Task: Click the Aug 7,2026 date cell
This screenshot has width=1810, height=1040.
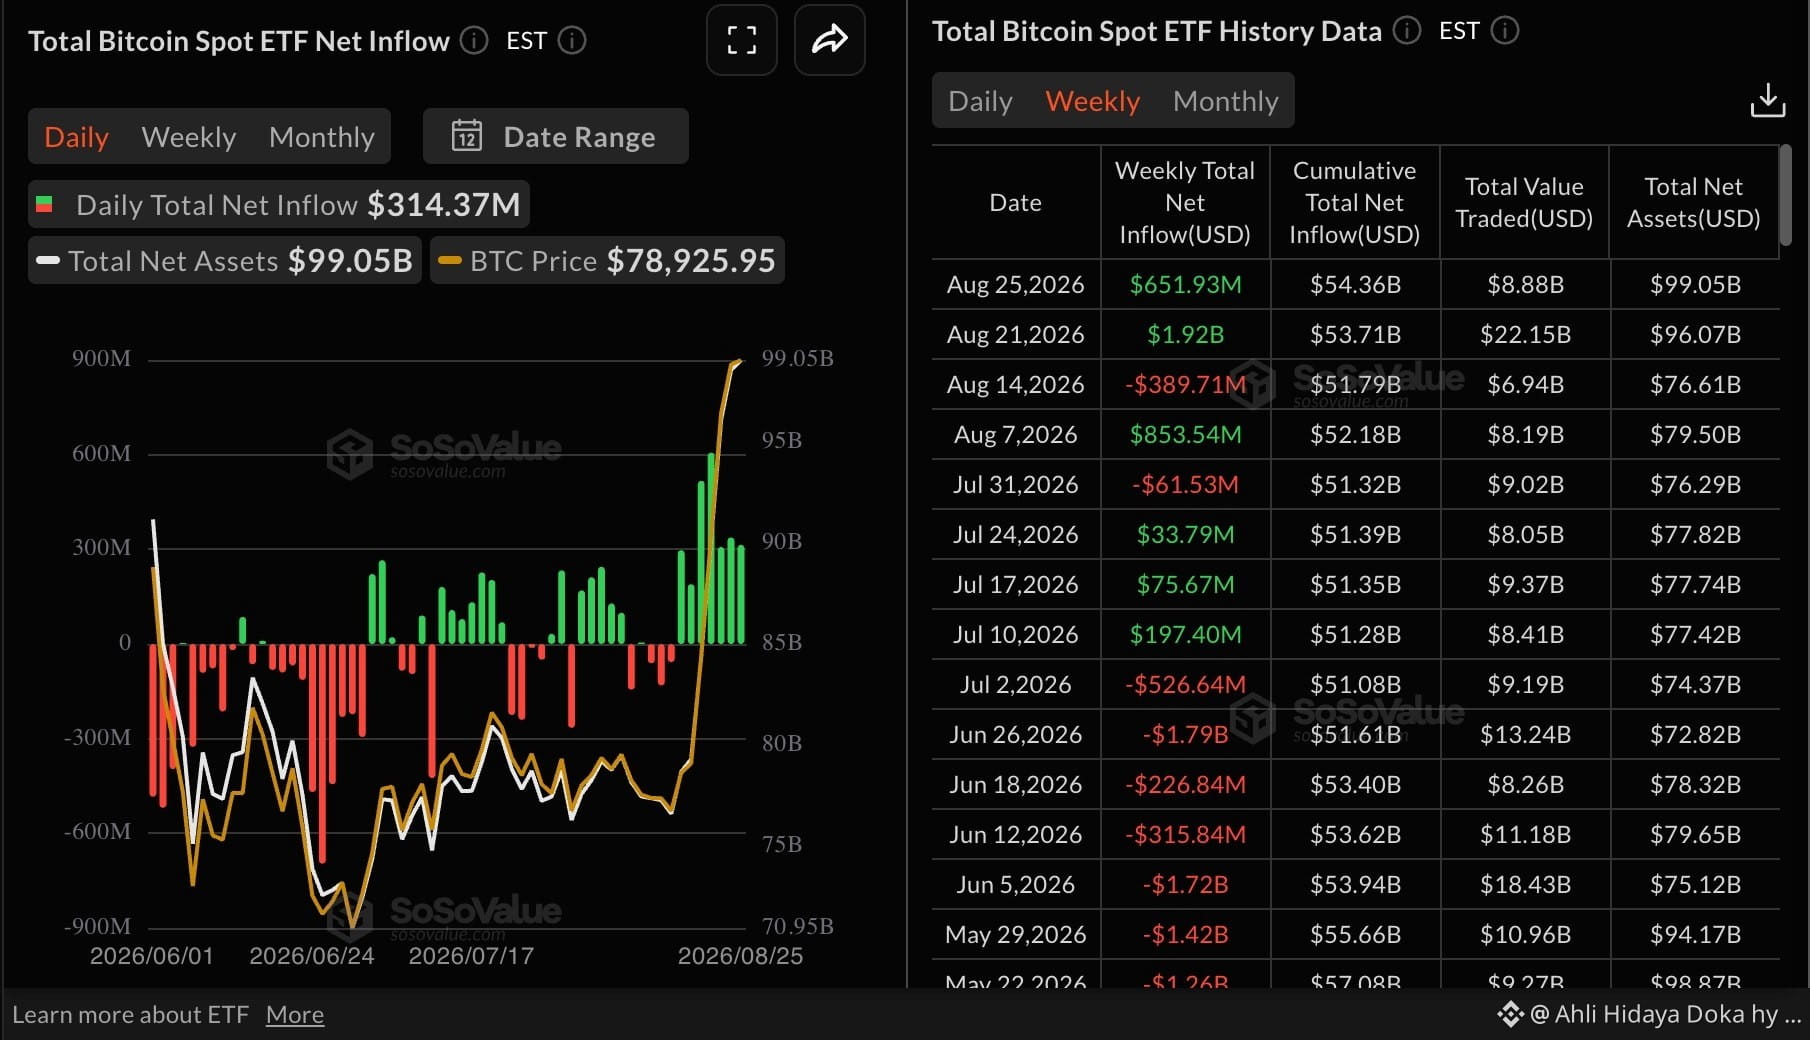Action: coord(1015,434)
